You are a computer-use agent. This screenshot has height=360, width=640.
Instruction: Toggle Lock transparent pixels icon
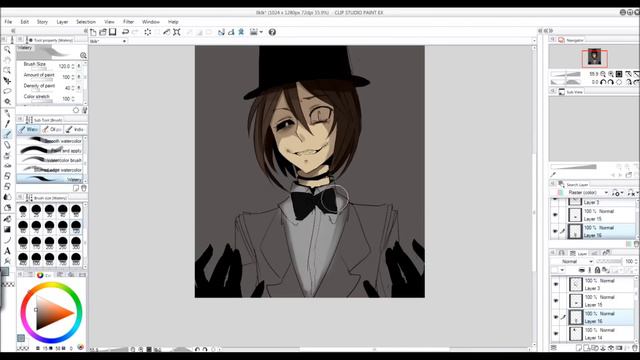597,270
